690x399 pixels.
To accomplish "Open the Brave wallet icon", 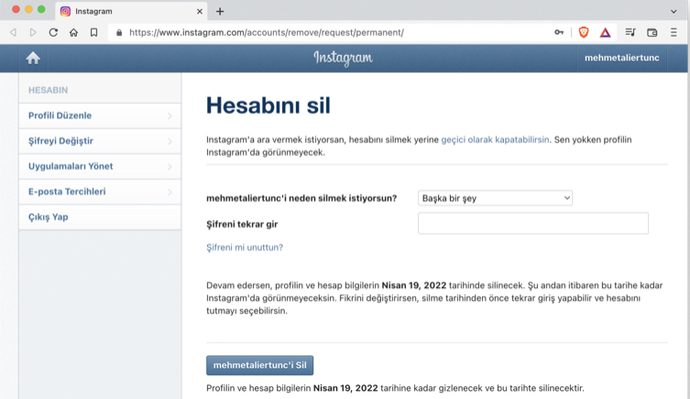I will (652, 33).
